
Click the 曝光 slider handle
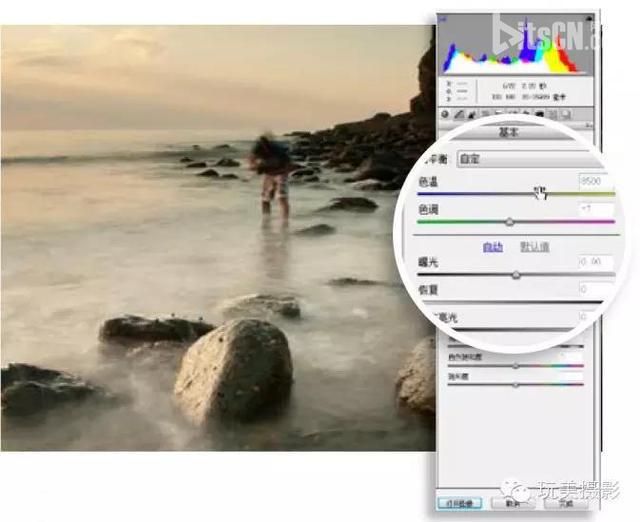[516, 275]
